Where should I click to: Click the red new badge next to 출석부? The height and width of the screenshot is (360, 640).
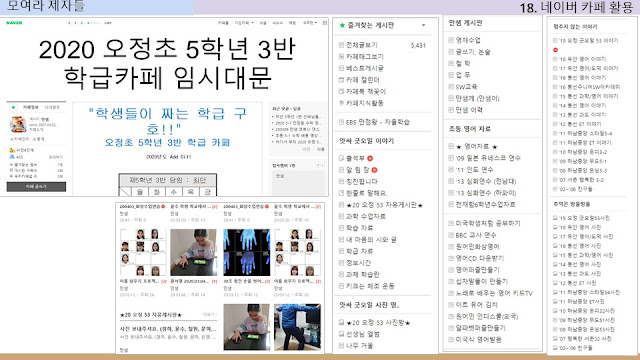tap(370, 158)
